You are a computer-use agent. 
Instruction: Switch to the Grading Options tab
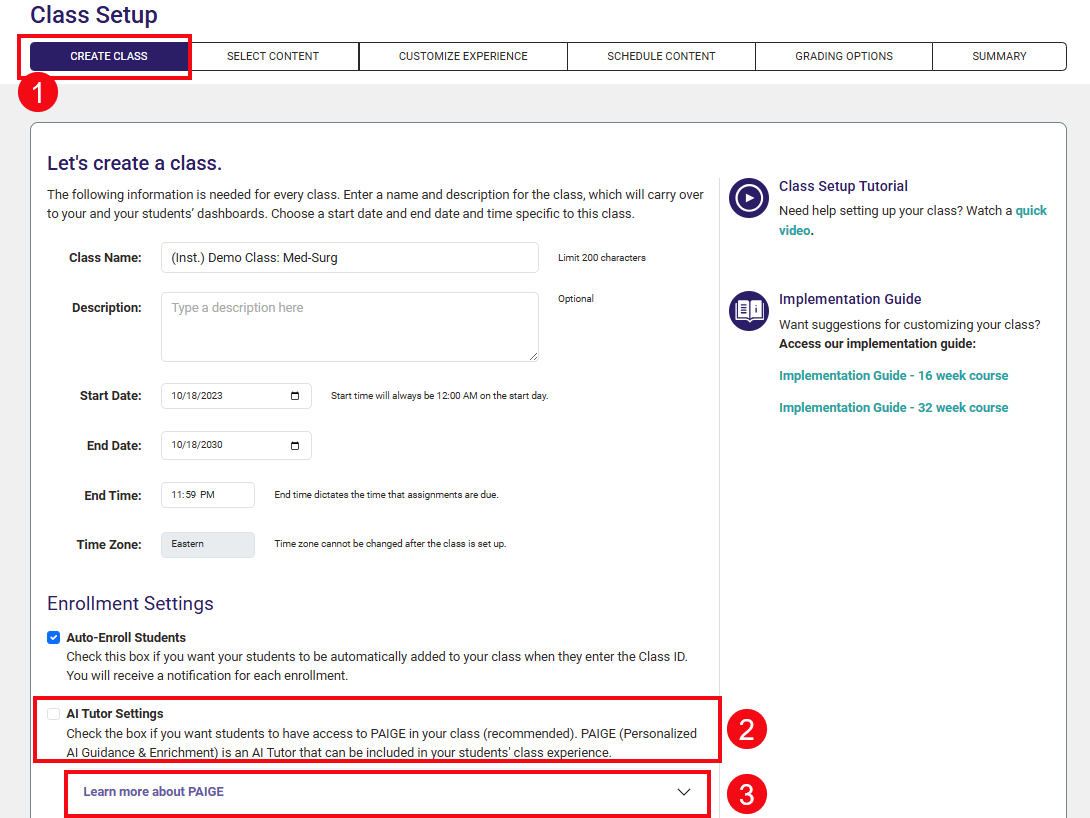pos(844,56)
